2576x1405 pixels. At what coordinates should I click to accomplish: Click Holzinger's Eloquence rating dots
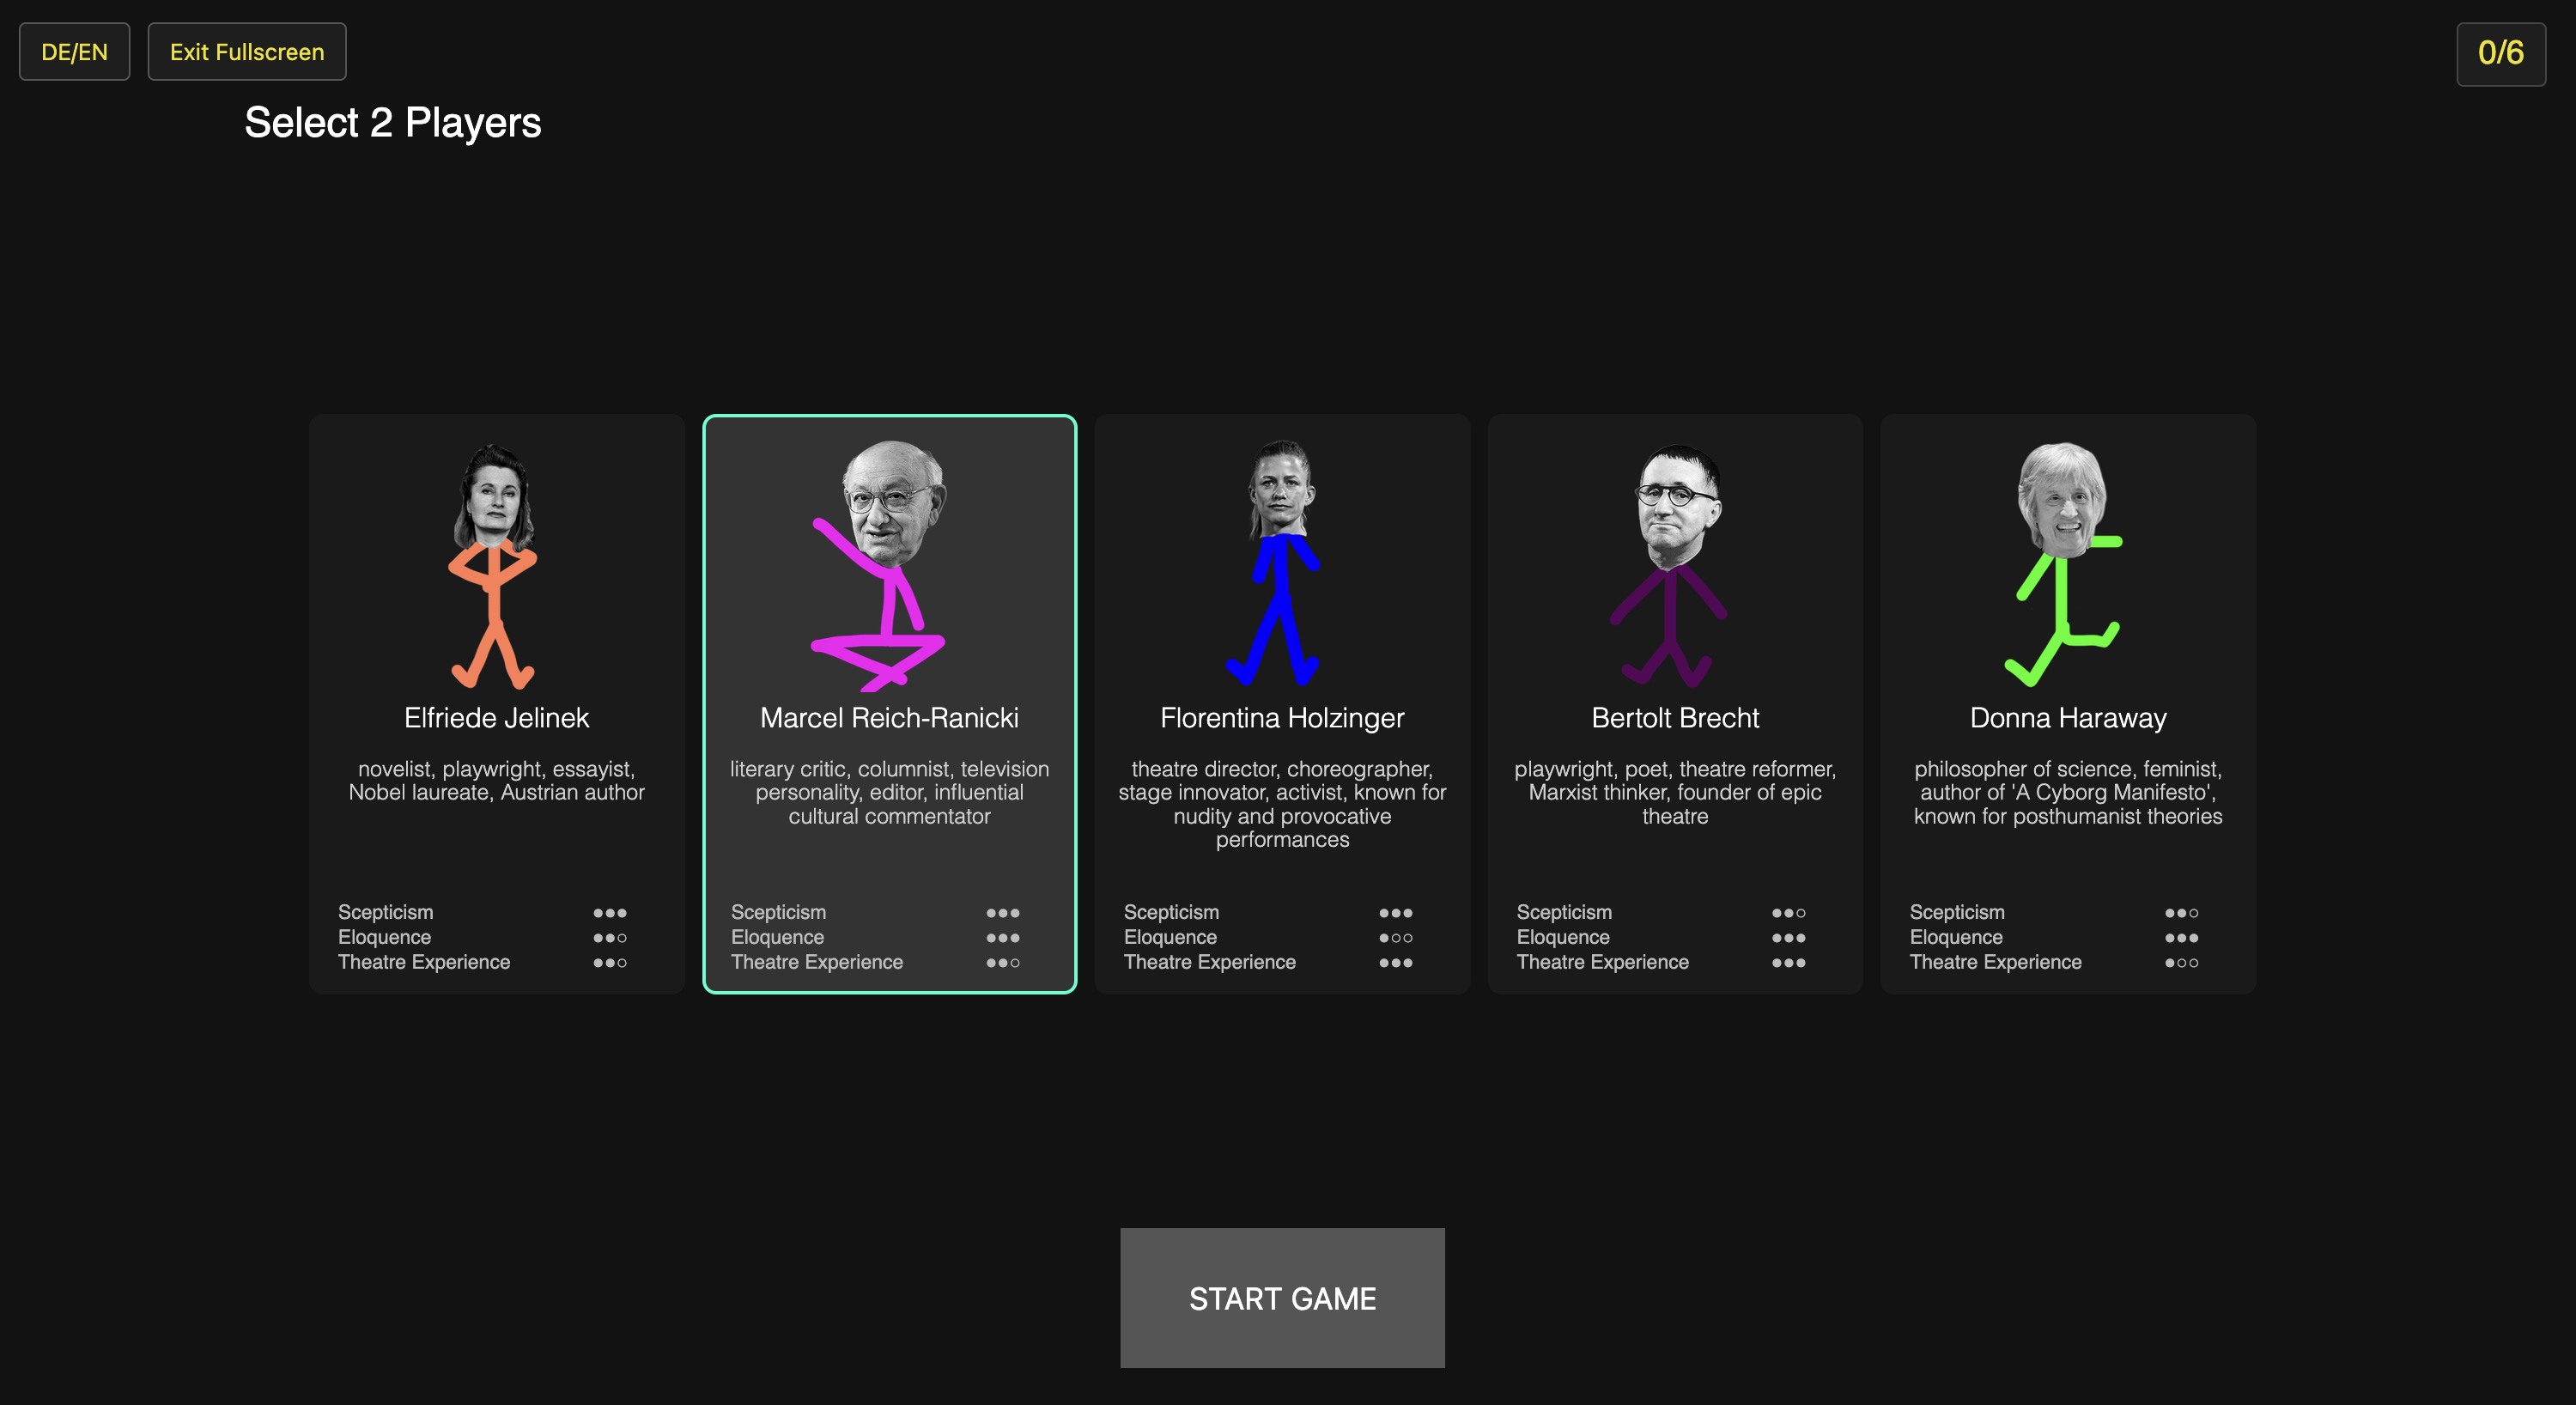click(x=1396, y=938)
